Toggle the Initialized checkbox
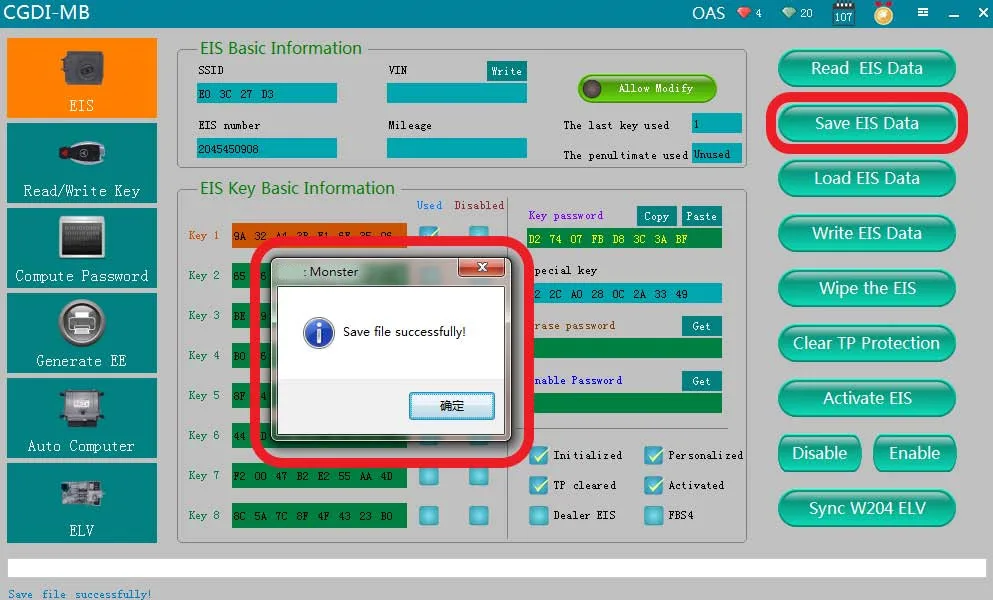 pyautogui.click(x=539, y=456)
